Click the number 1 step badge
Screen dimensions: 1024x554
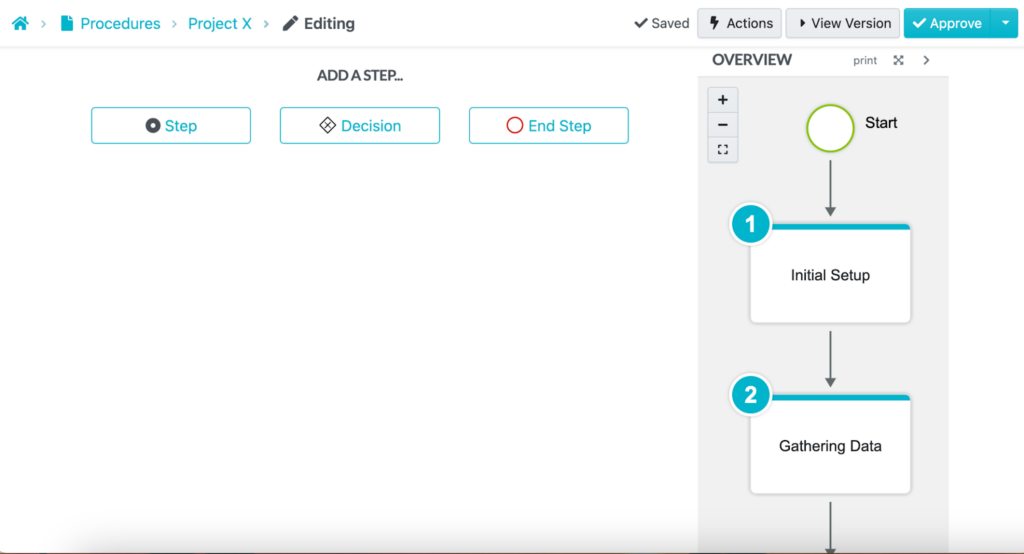pyautogui.click(x=751, y=225)
